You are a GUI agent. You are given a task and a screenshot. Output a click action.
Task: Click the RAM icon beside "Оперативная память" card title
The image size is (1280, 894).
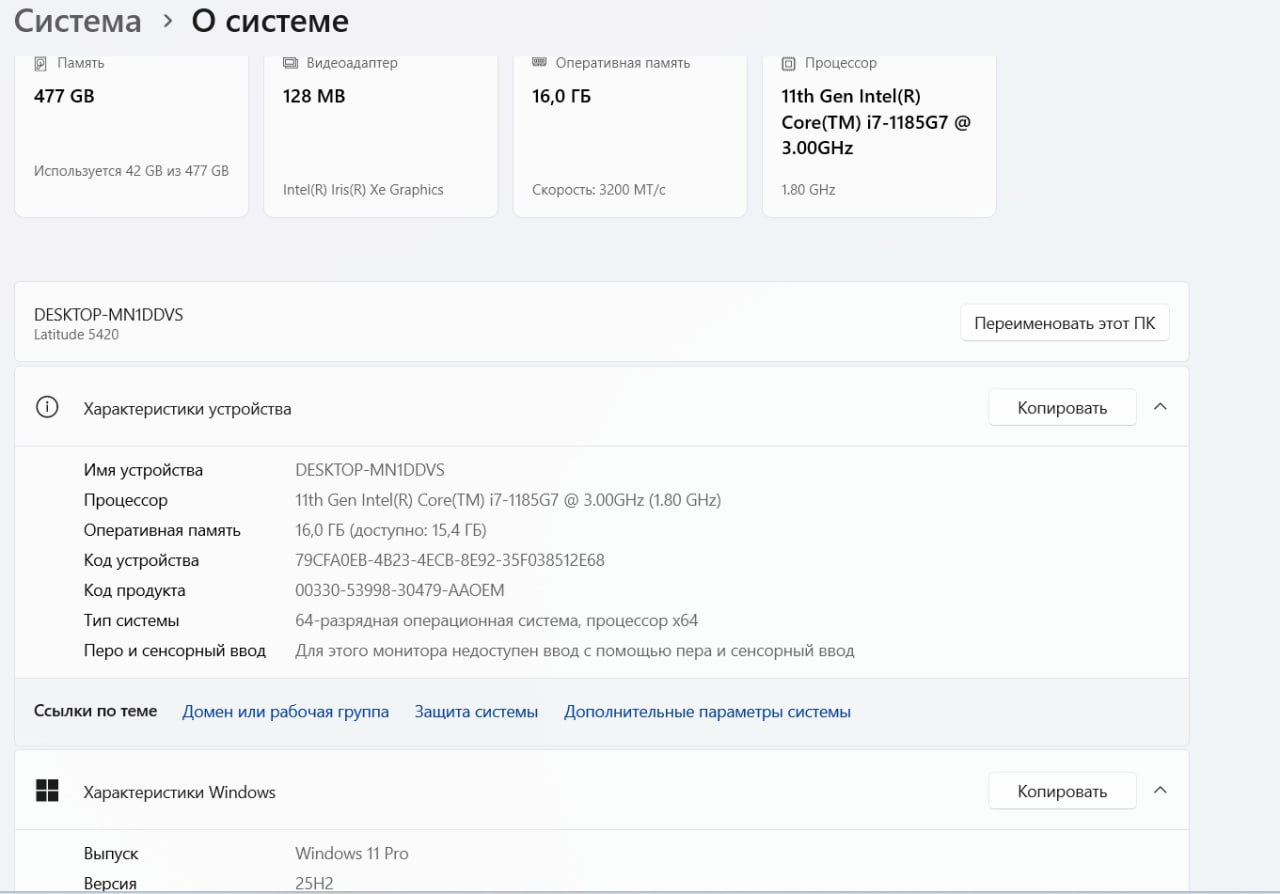tap(539, 62)
